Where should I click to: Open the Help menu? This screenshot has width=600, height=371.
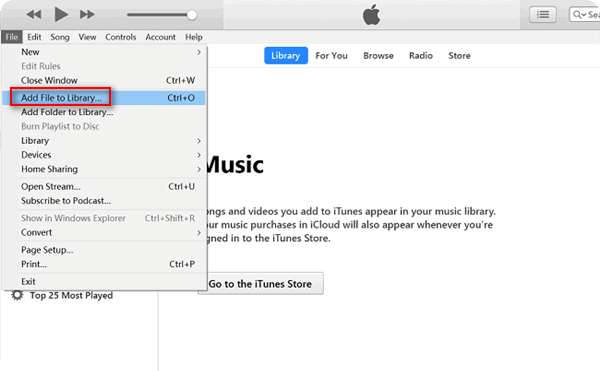[x=194, y=37]
